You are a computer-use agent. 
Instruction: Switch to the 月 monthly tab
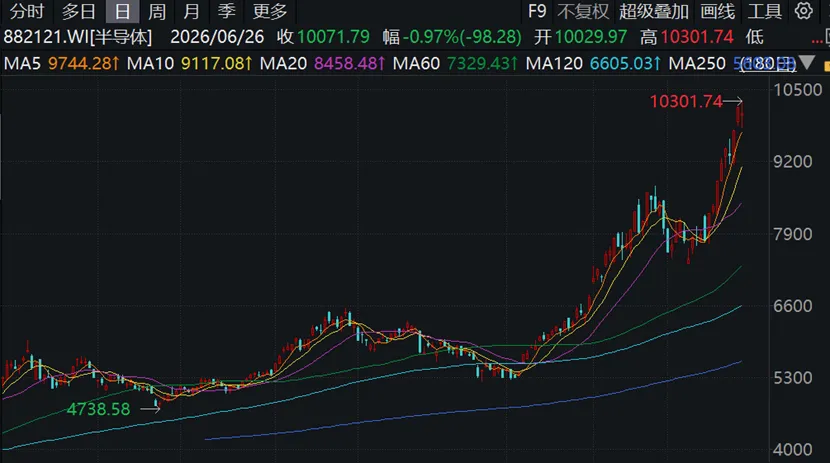192,11
